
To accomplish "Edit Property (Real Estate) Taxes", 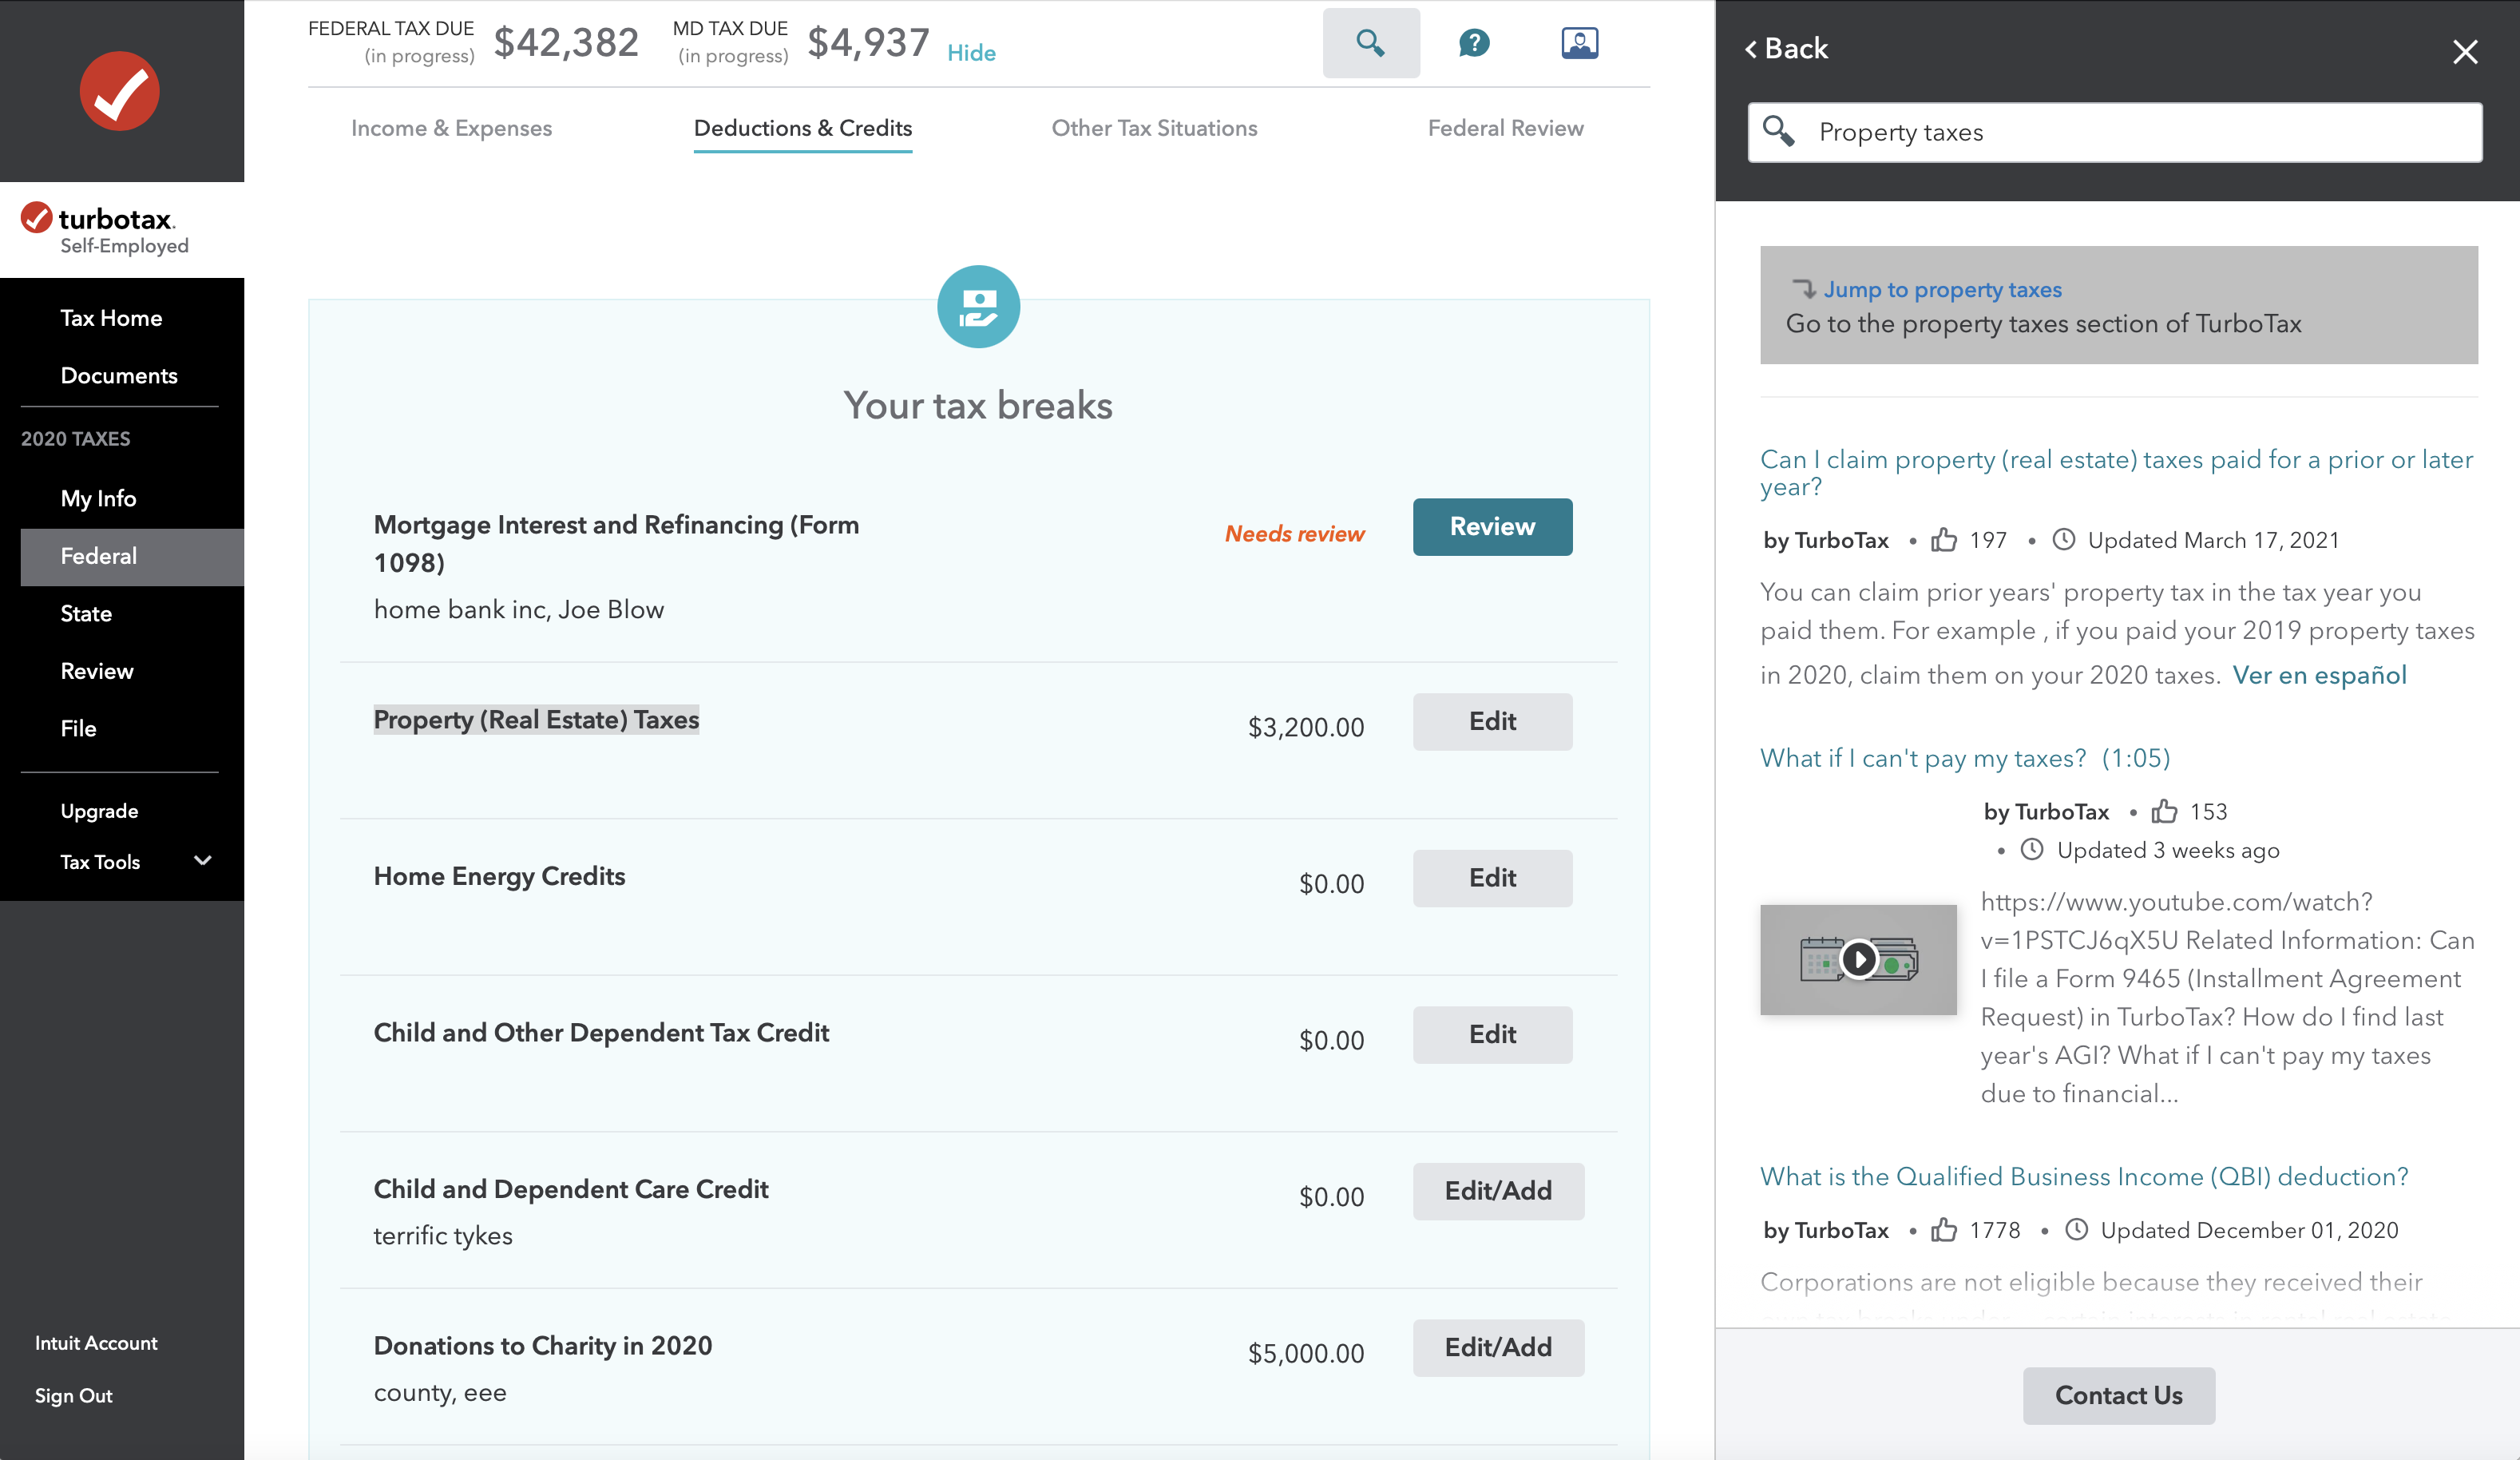I will click(1492, 721).
